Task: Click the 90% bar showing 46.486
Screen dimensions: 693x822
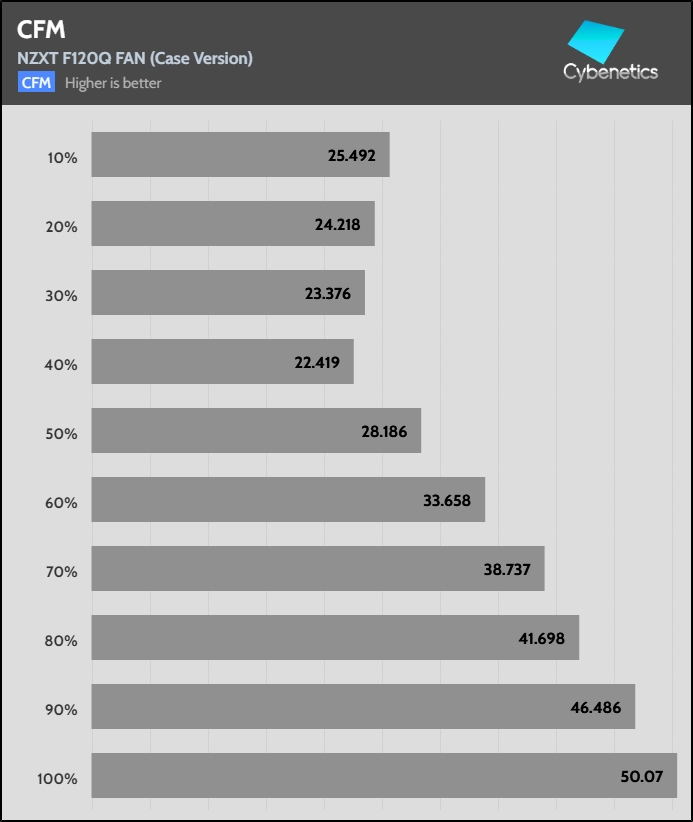Action: coord(363,707)
